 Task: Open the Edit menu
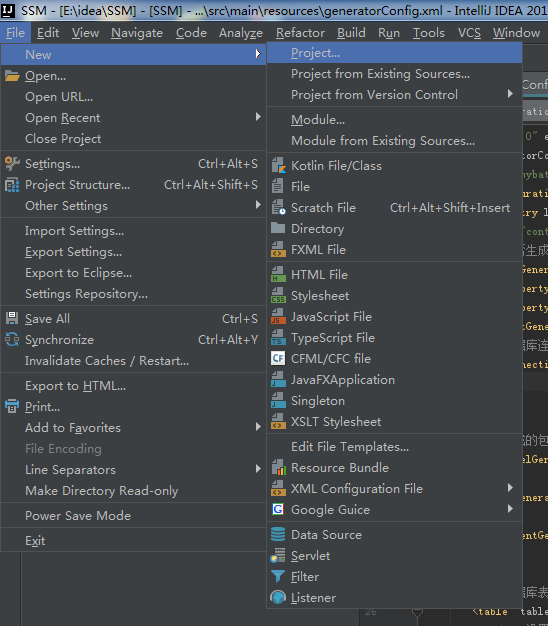click(48, 33)
